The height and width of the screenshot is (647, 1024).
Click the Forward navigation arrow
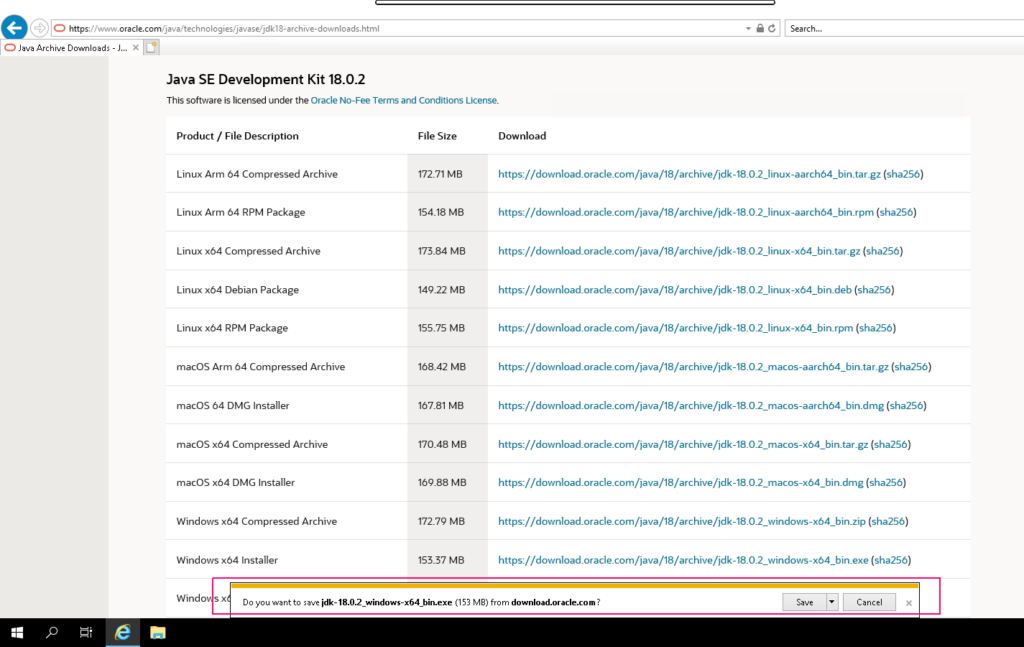(x=39, y=27)
